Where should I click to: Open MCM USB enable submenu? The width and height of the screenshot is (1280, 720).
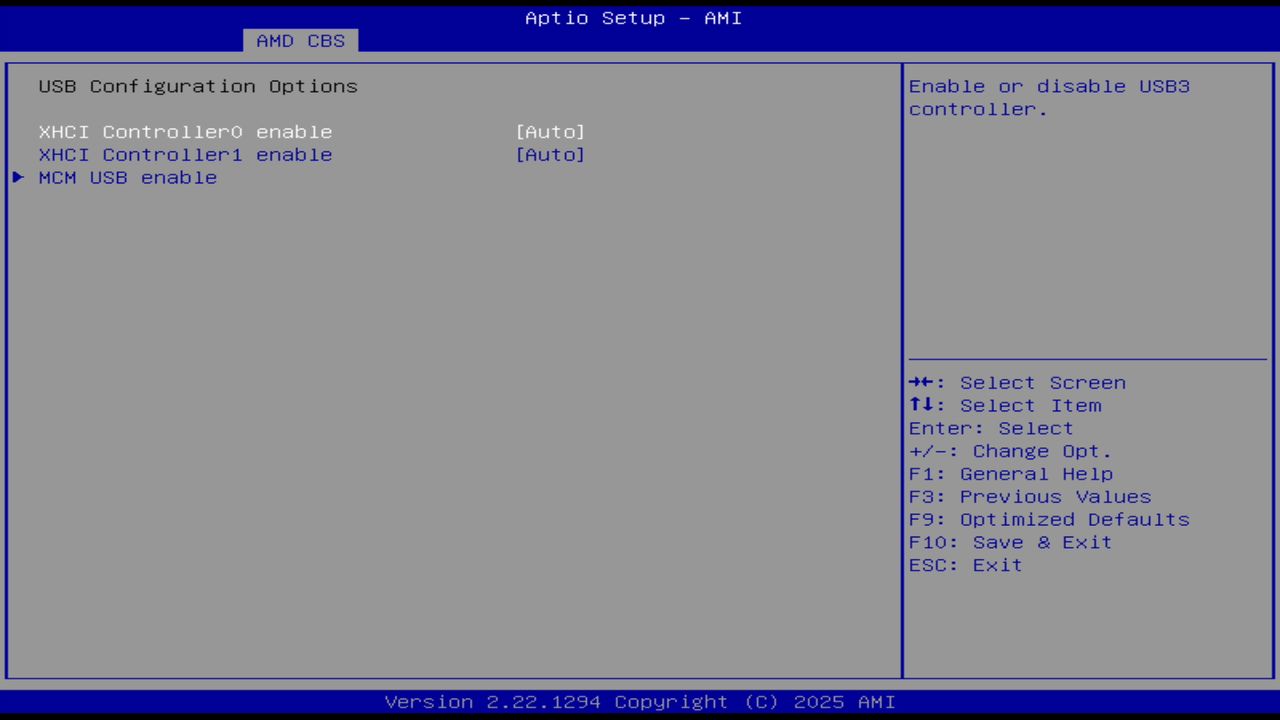click(x=128, y=178)
